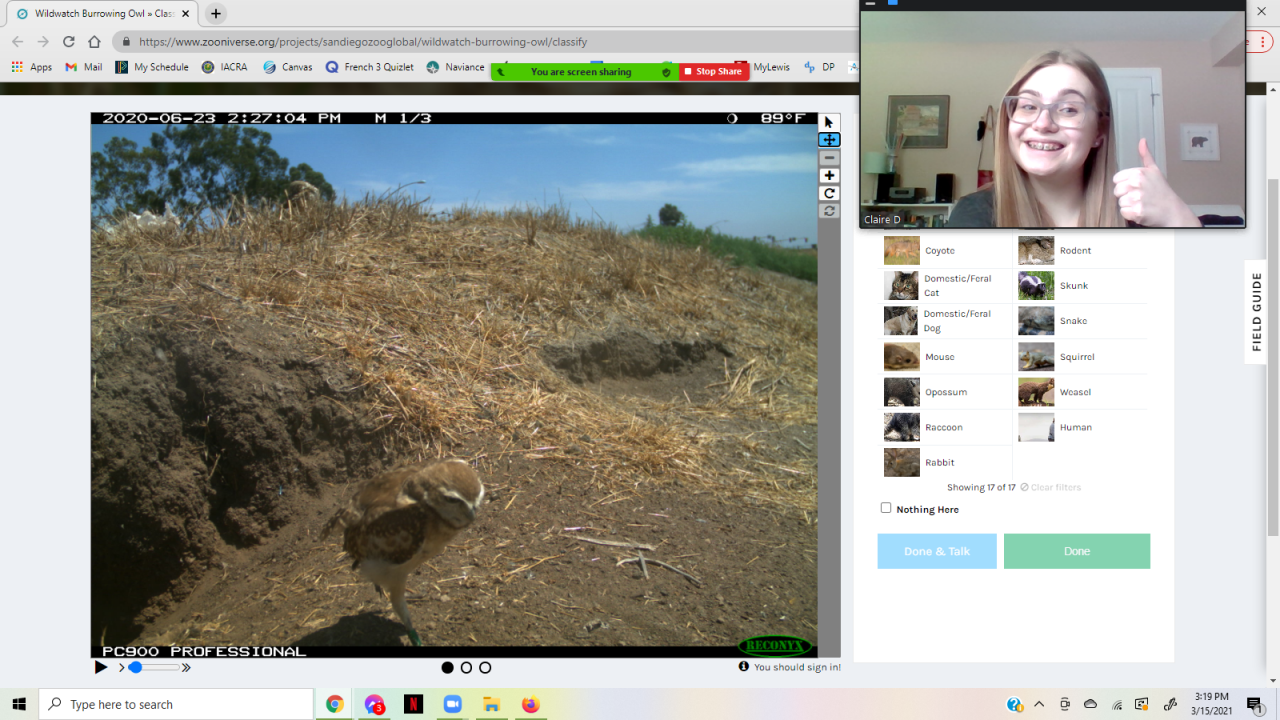Open the taskbar clock and date

coord(1212,704)
